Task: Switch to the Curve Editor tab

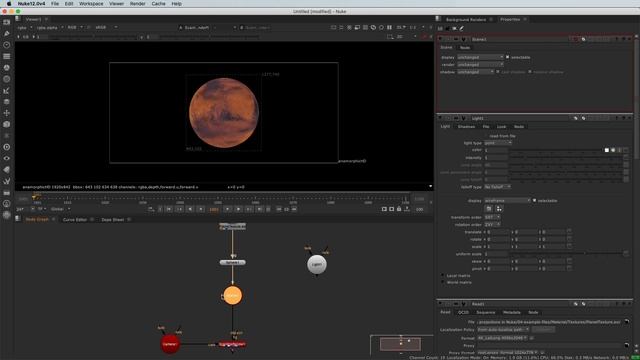Action: pos(75,220)
